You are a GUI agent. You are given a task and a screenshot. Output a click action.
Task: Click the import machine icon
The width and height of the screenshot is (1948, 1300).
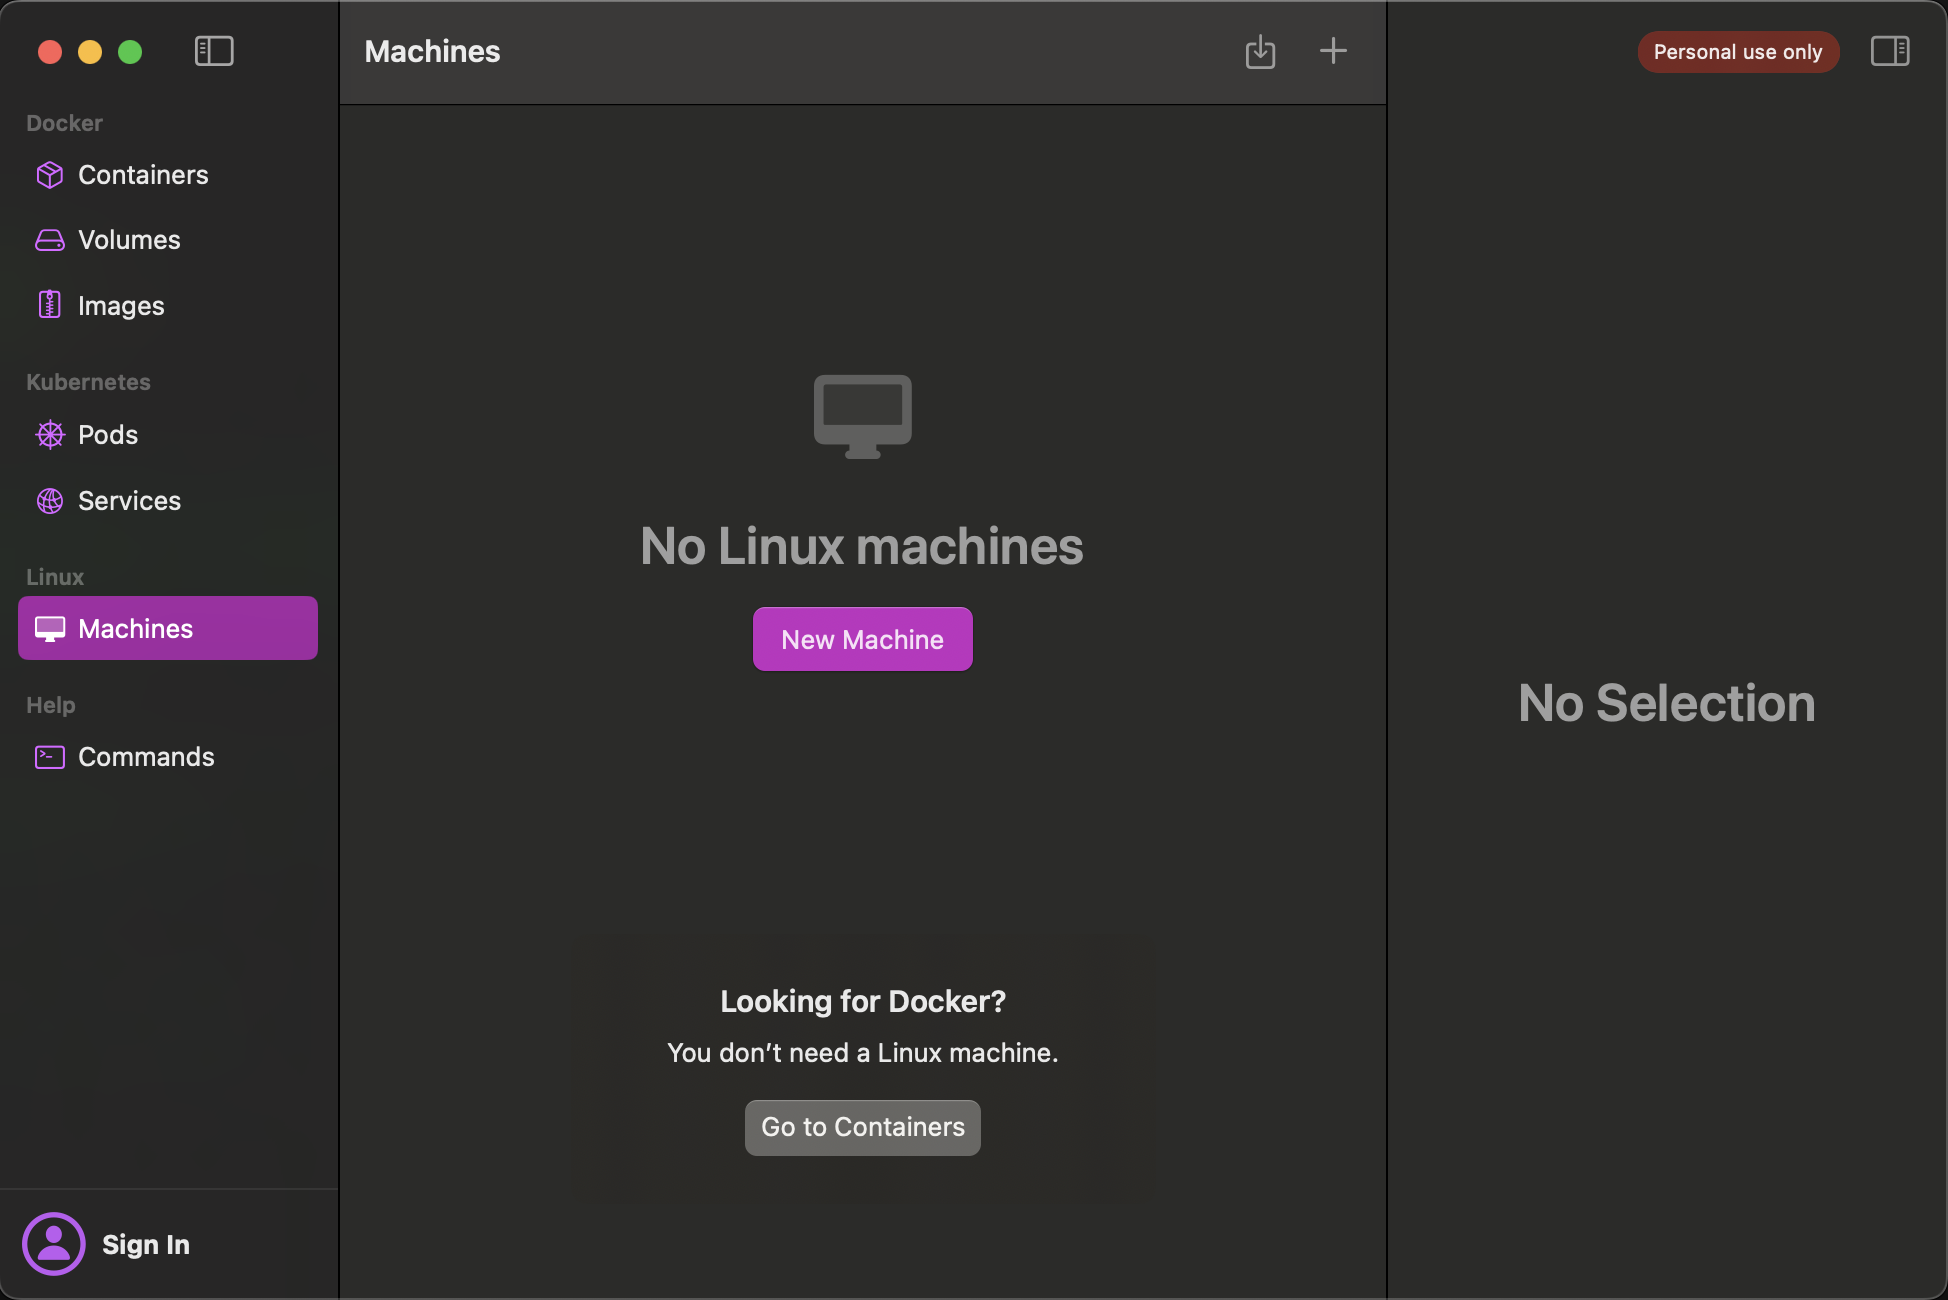coord(1260,52)
